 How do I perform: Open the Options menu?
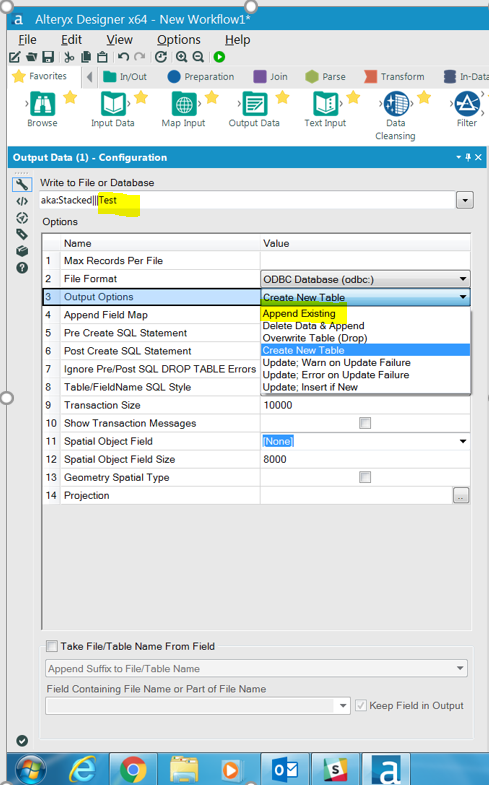(179, 40)
